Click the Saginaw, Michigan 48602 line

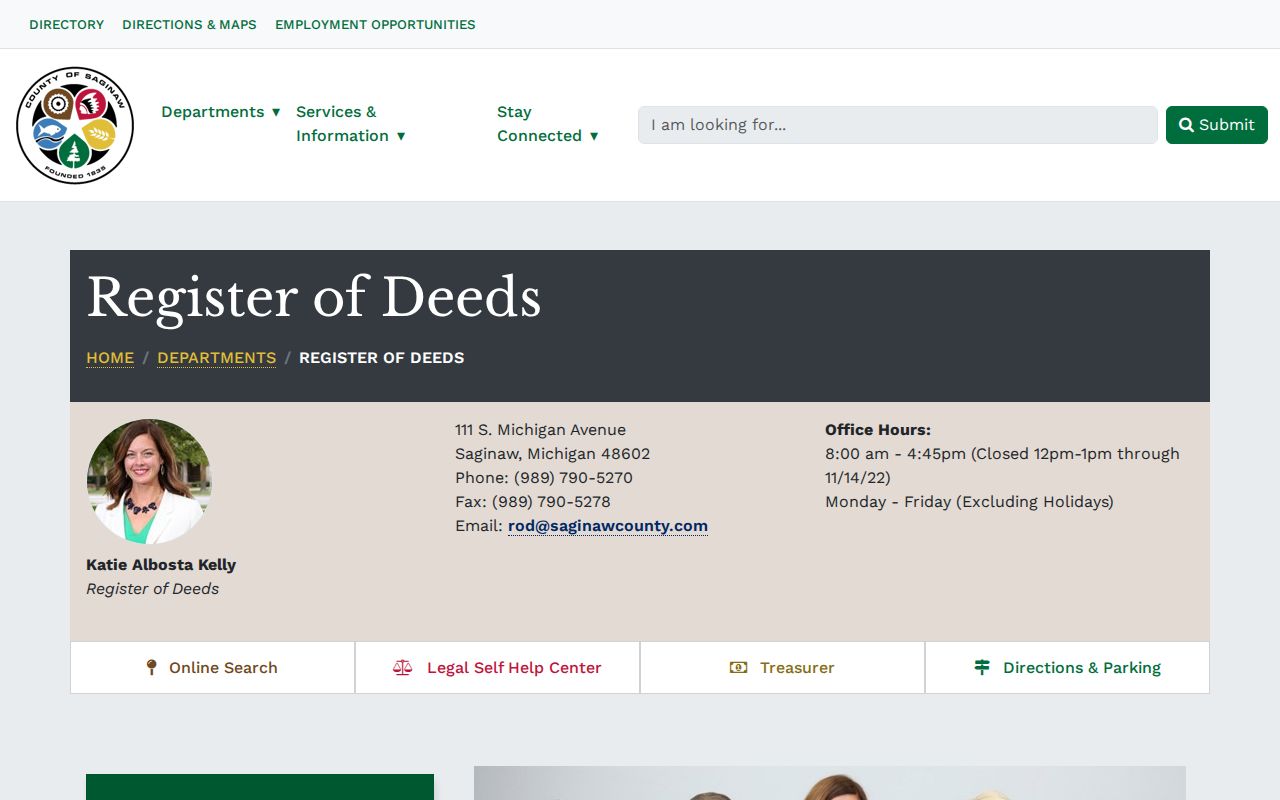tap(552, 454)
